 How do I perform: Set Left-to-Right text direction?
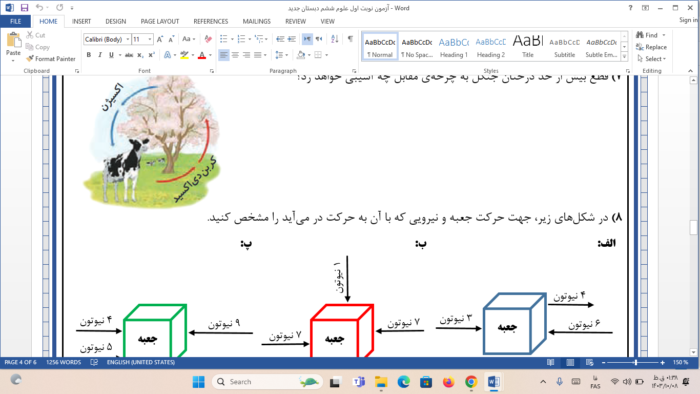tap(307, 39)
